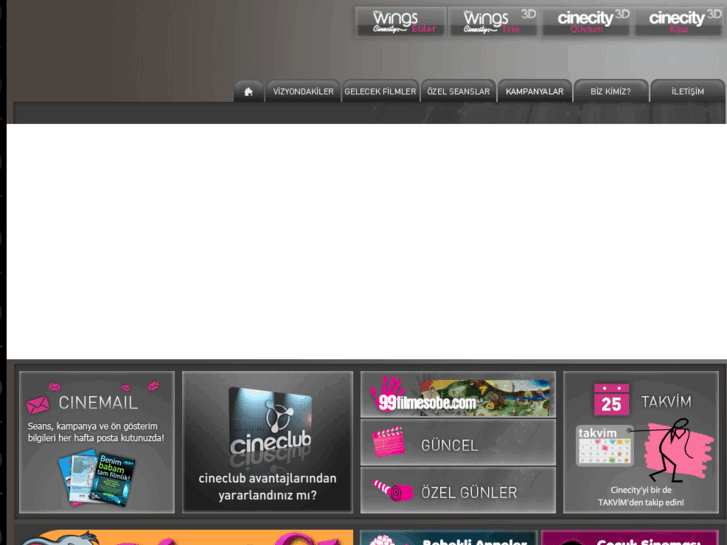
Task: Open the home page icon tab
Action: pos(249,91)
